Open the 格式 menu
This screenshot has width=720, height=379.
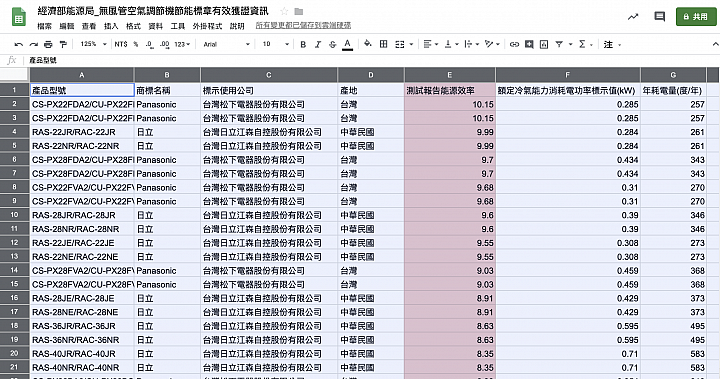tap(133, 26)
